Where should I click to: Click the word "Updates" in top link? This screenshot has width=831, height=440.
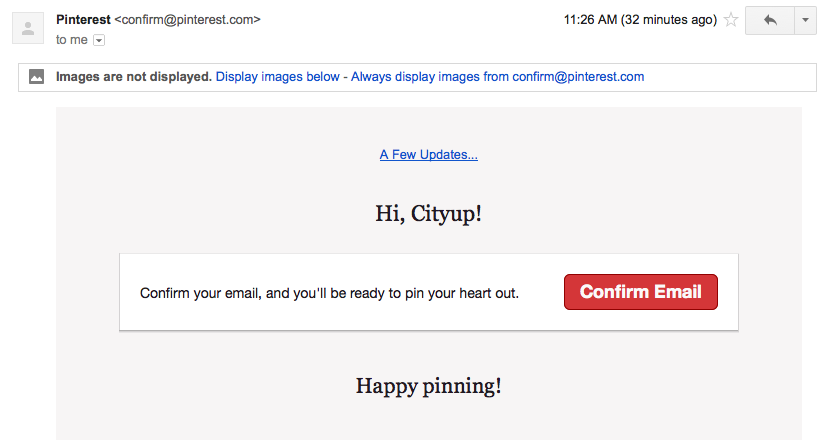tap(448, 155)
